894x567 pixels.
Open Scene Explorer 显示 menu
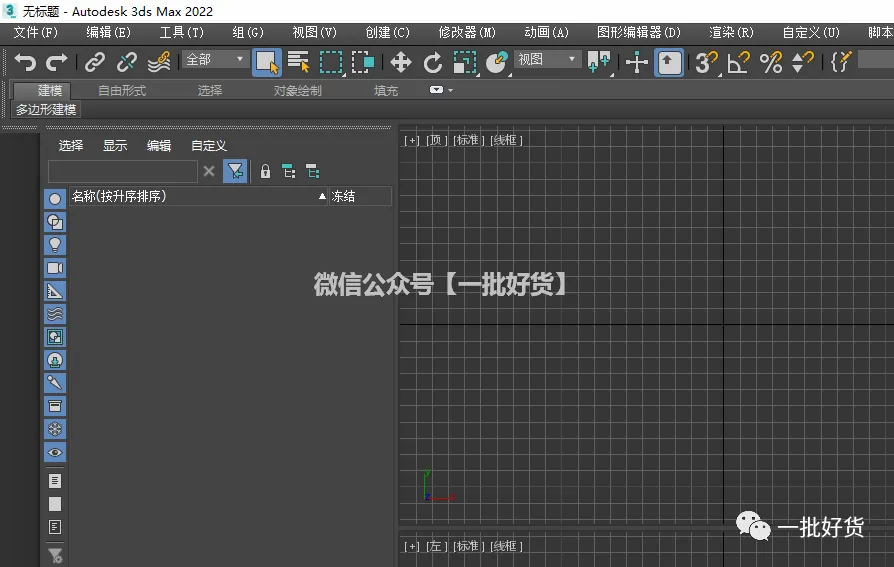115,145
